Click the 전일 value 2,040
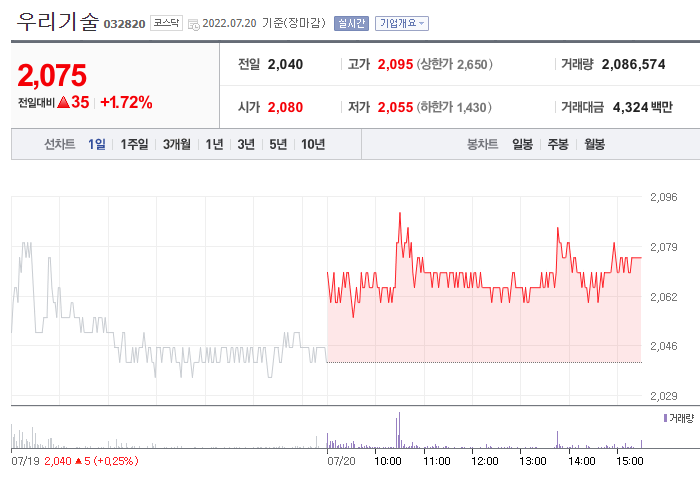This screenshot has width=700, height=480. click(x=285, y=64)
